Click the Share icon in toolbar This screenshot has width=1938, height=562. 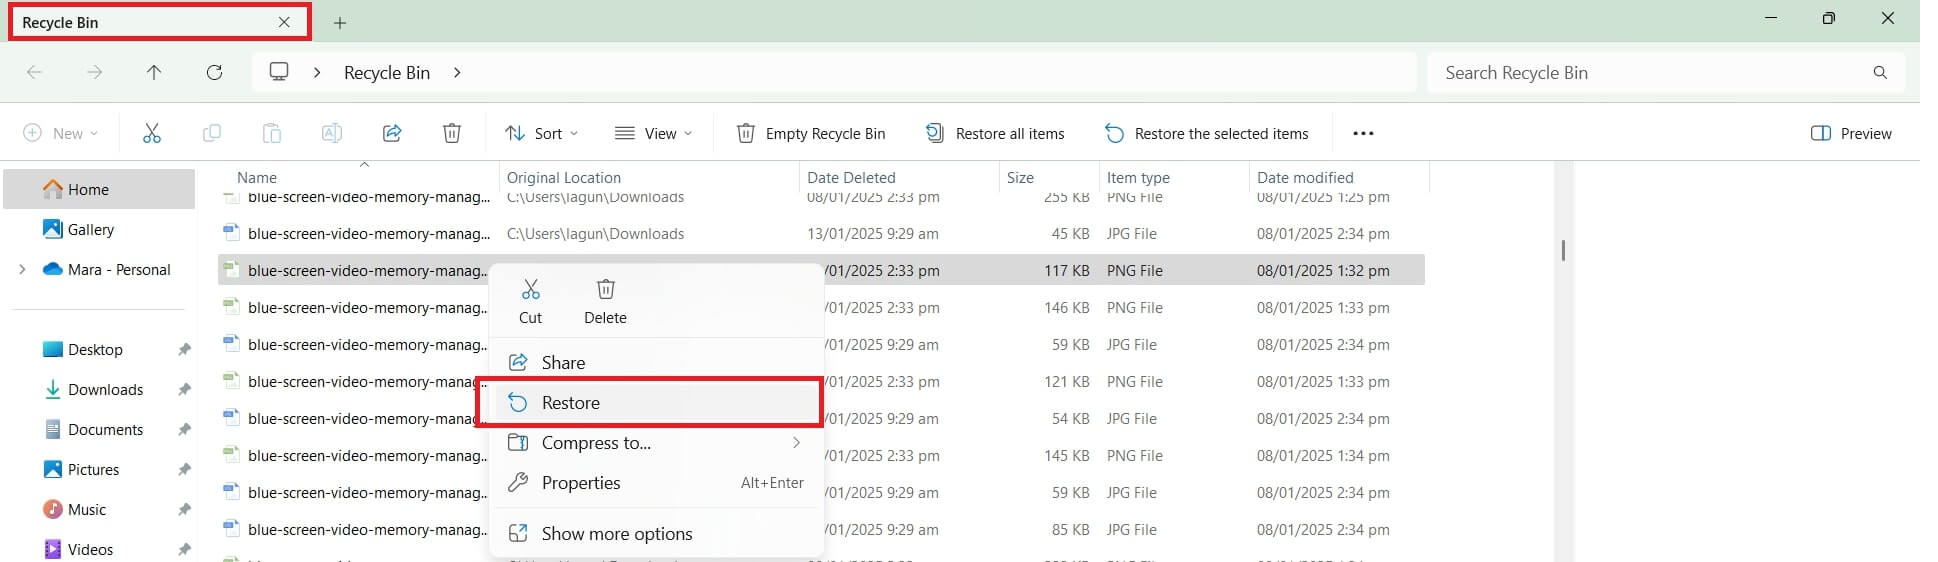[392, 133]
